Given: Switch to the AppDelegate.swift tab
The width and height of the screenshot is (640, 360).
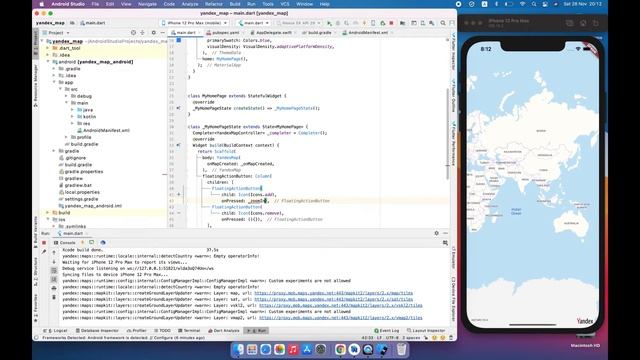Looking at the screenshot, I should tap(274, 33).
